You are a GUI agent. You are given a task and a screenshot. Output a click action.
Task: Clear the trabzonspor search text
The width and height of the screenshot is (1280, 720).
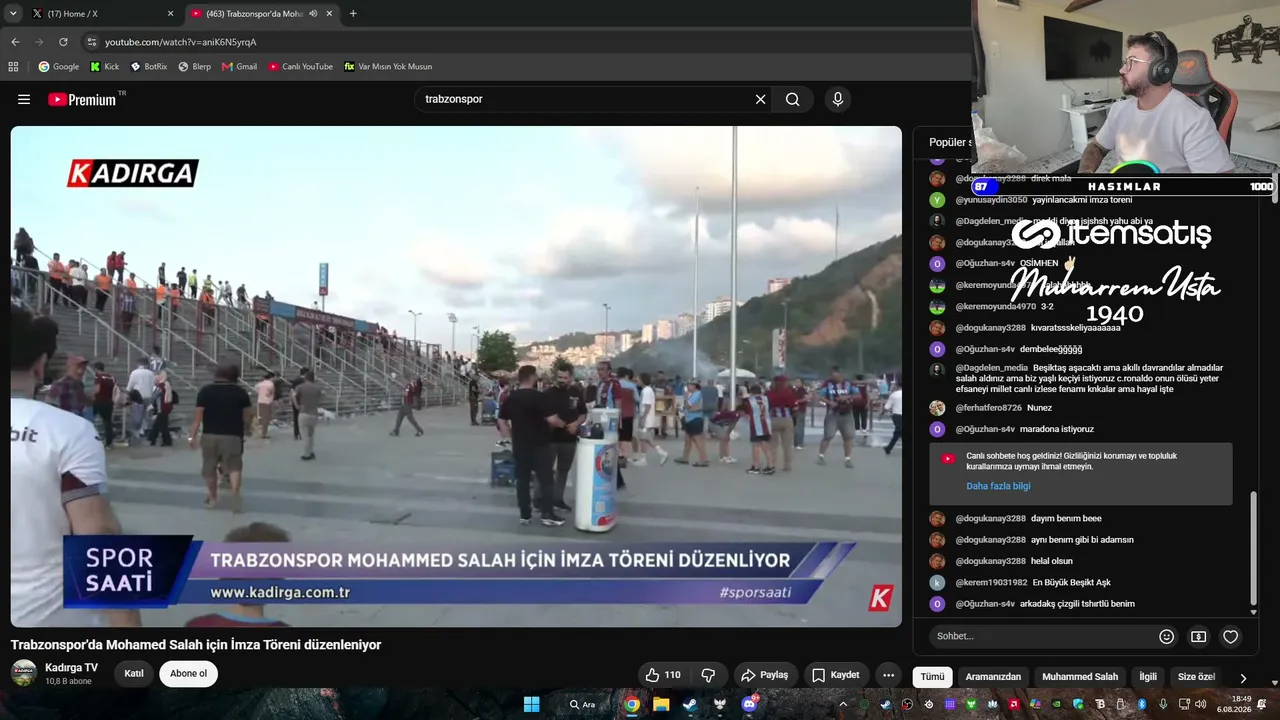click(x=760, y=99)
